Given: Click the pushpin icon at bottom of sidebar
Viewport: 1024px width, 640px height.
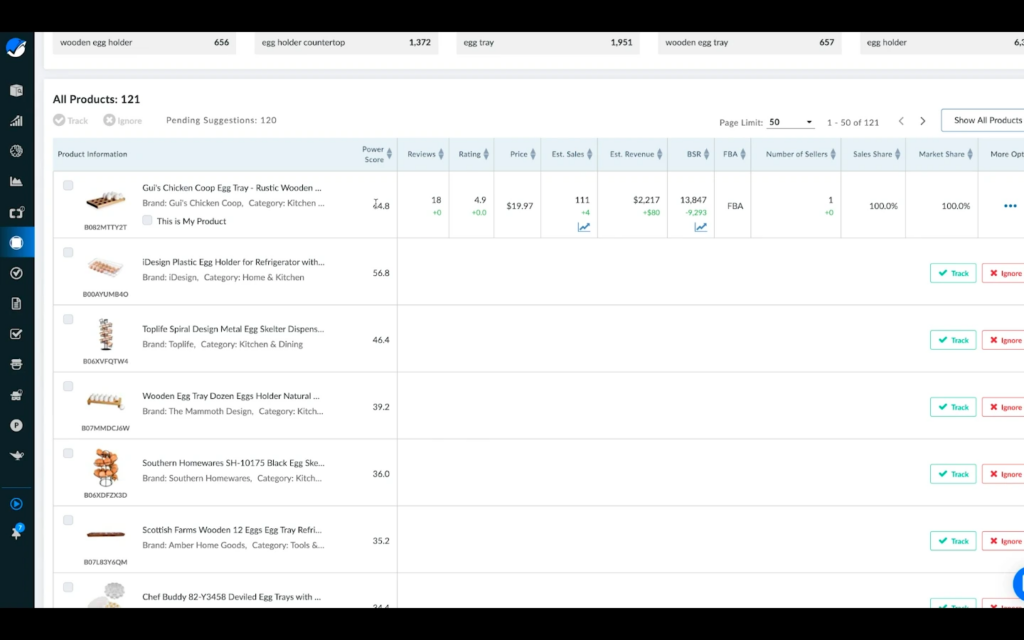Looking at the screenshot, I should (16, 532).
